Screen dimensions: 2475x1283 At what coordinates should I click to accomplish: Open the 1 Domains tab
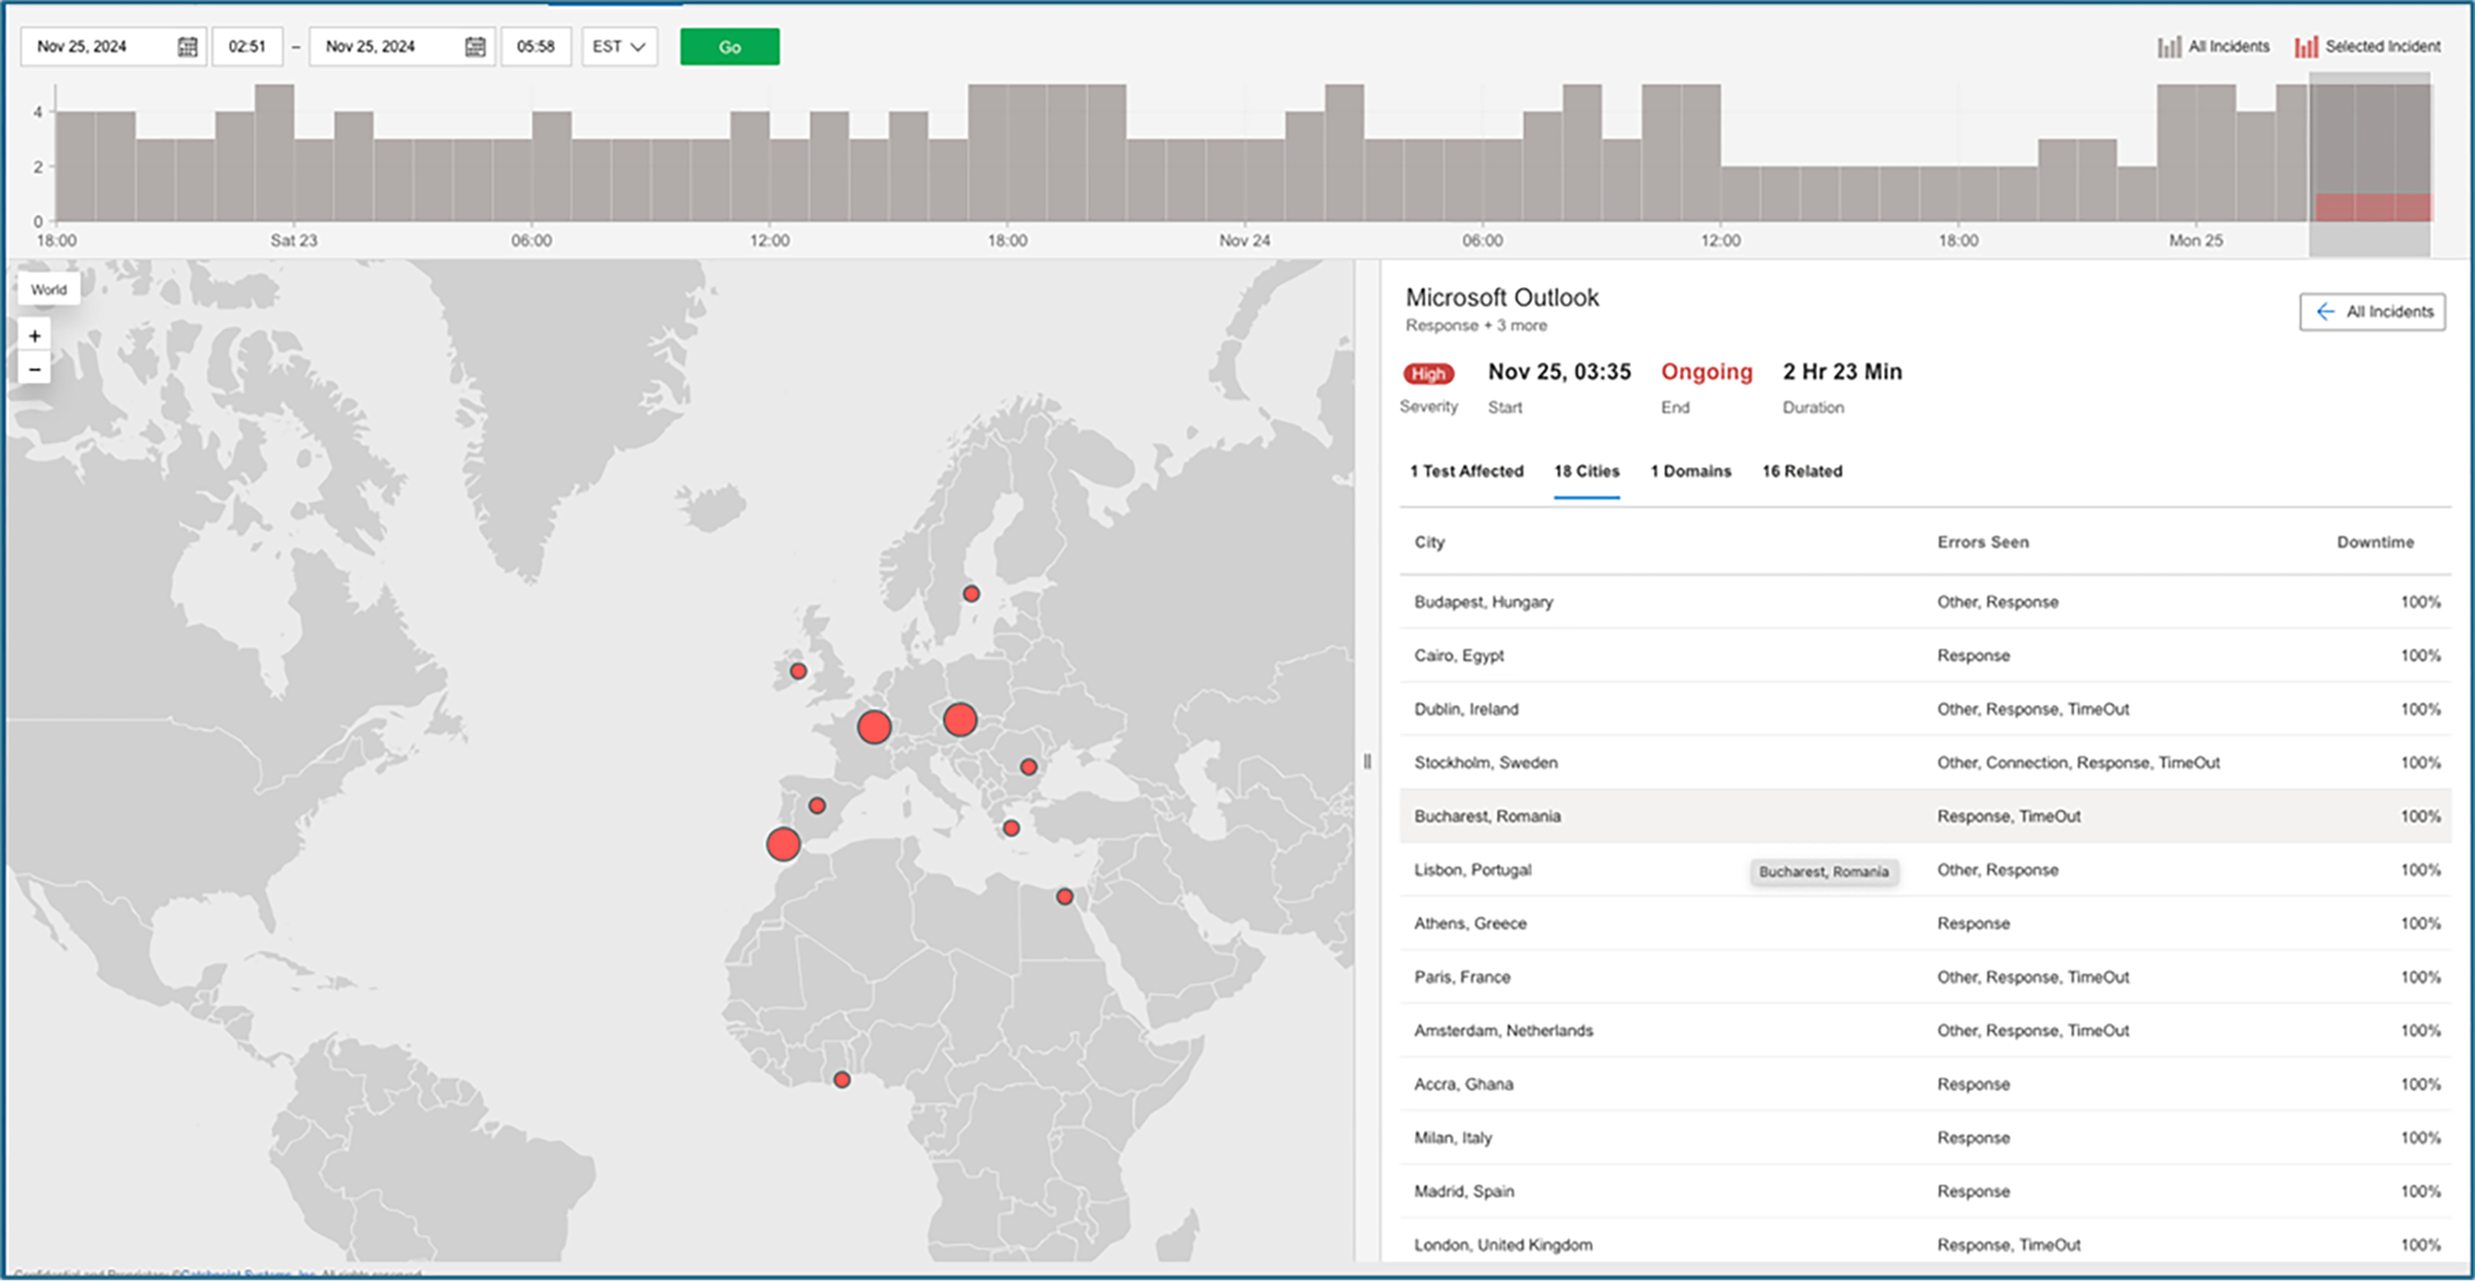tap(1690, 471)
